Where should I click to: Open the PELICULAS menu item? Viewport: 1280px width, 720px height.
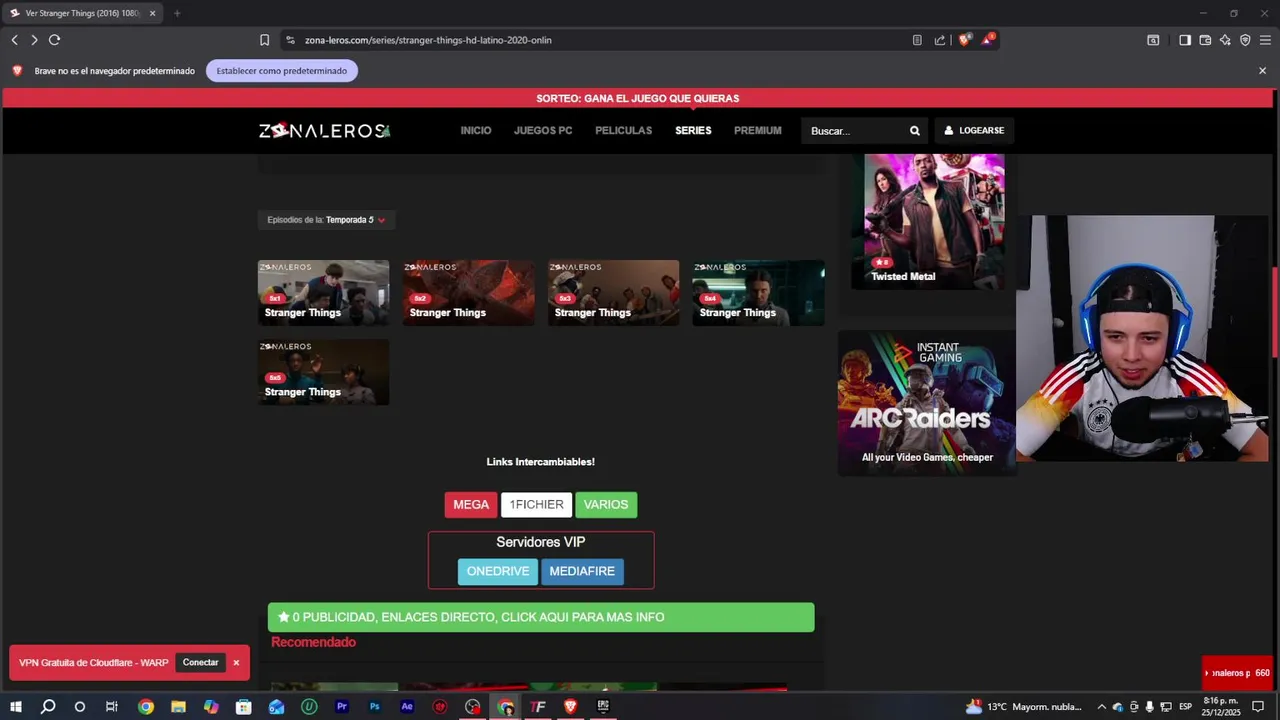(623, 131)
